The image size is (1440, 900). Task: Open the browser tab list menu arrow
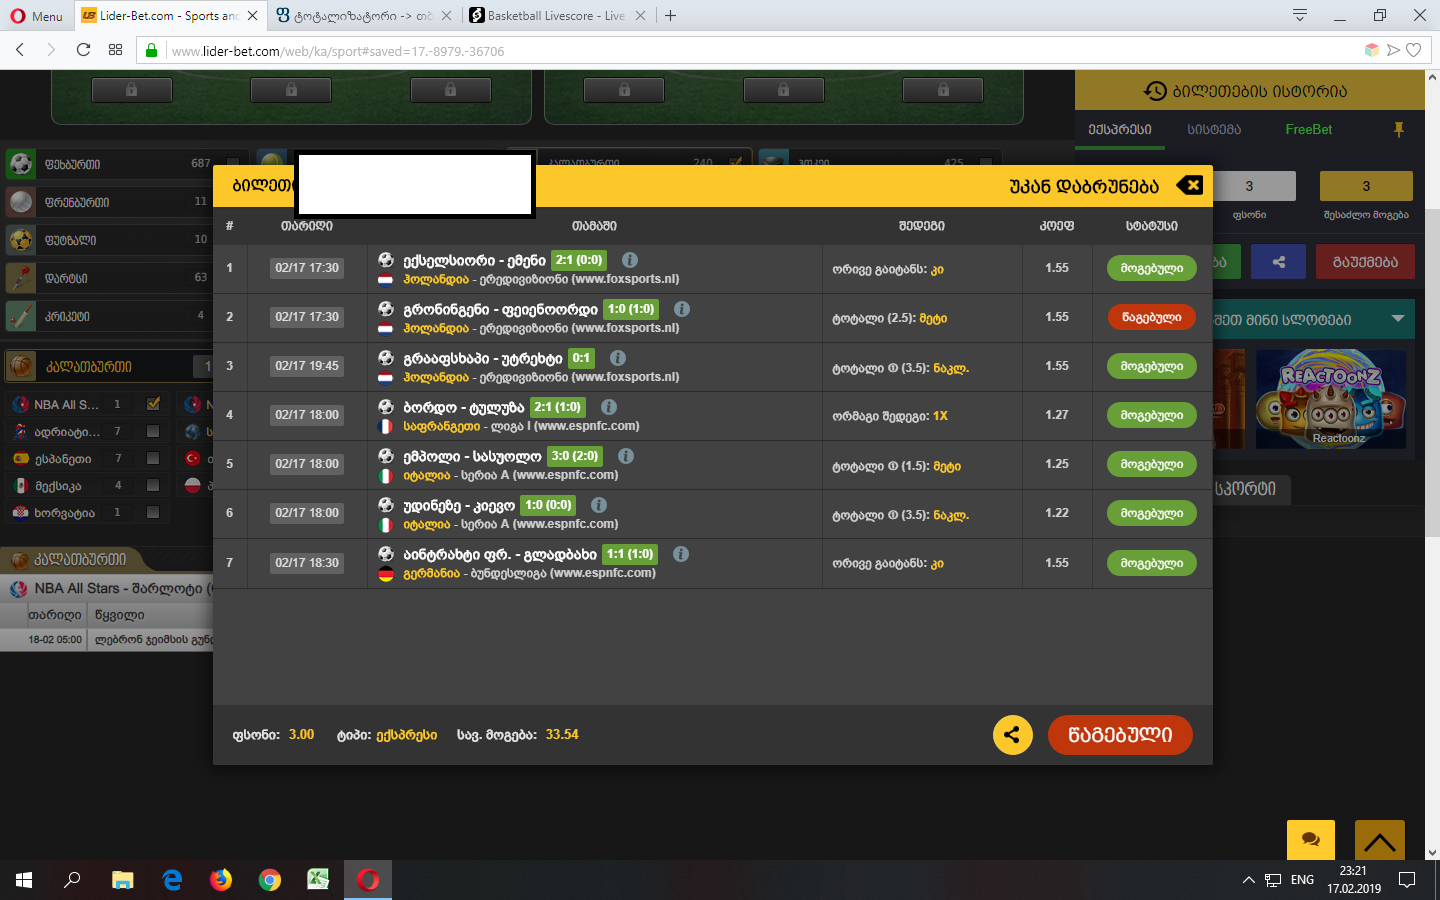pos(1299,15)
